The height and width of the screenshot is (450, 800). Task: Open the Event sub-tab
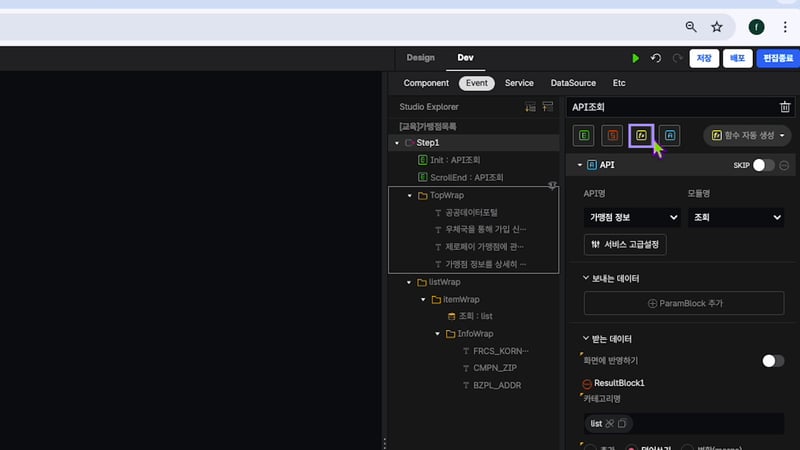coord(477,83)
